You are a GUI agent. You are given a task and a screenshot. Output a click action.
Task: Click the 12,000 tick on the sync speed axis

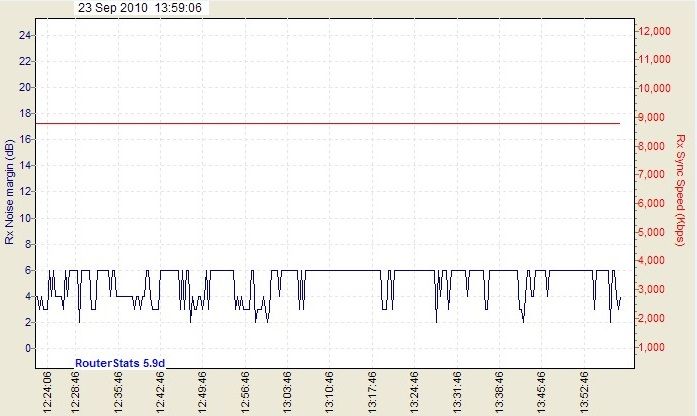pos(653,31)
